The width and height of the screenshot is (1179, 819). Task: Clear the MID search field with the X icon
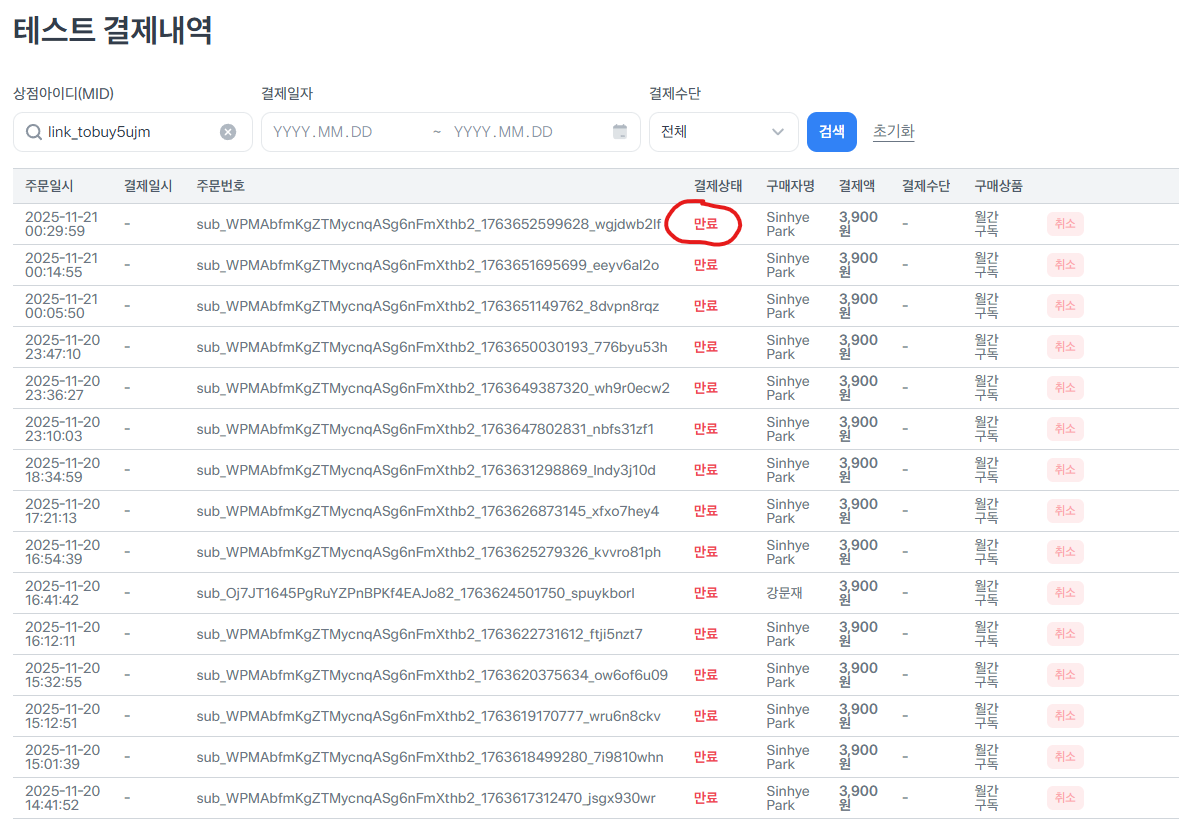(x=228, y=132)
